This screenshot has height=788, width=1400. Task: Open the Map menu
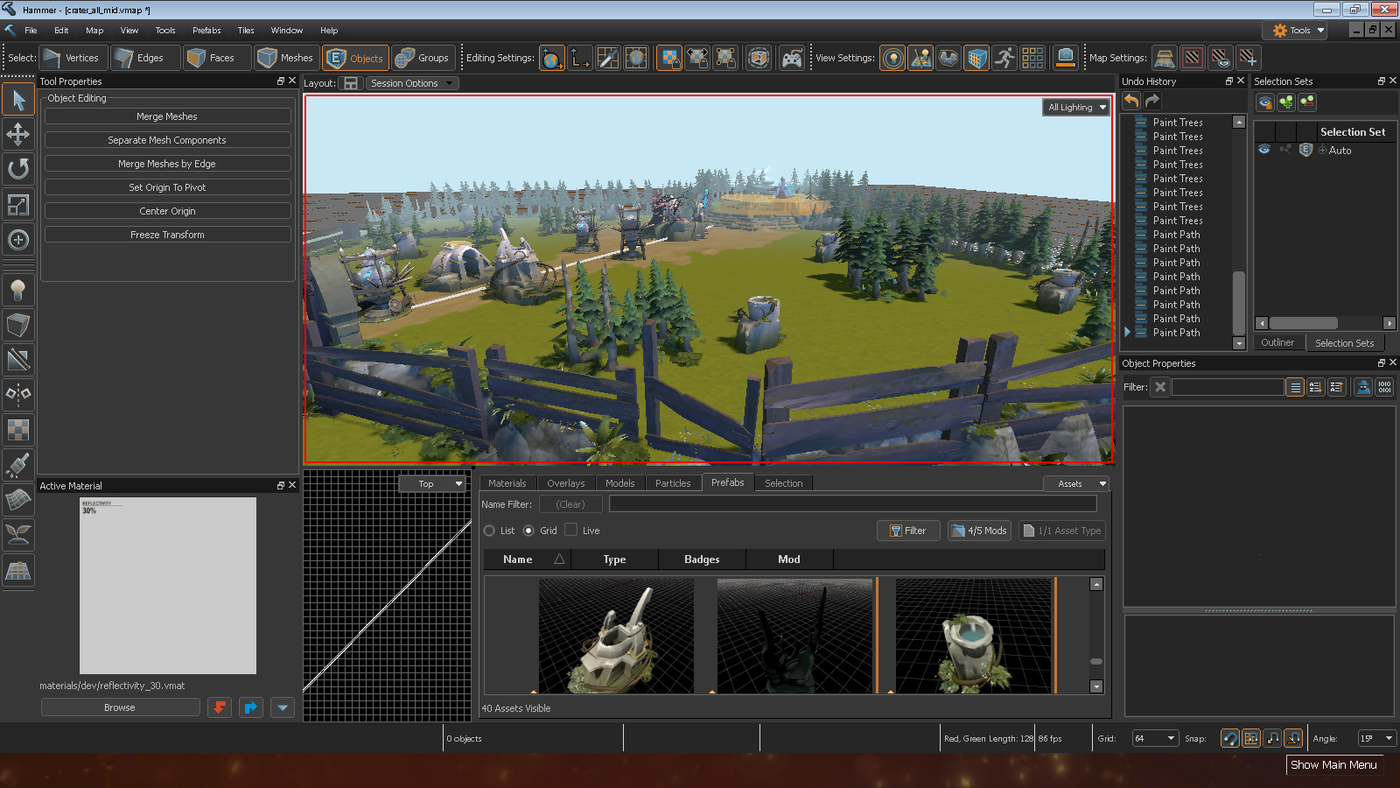click(95, 30)
